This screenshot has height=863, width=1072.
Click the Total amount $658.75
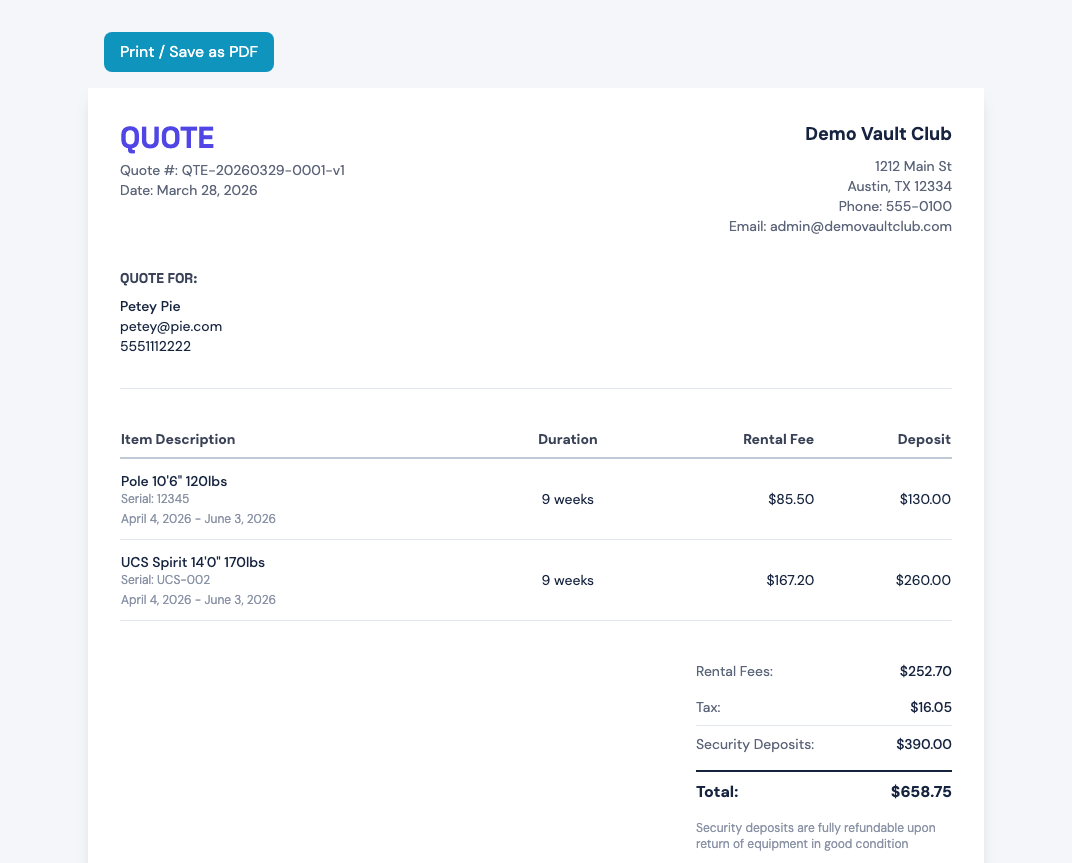tap(921, 792)
